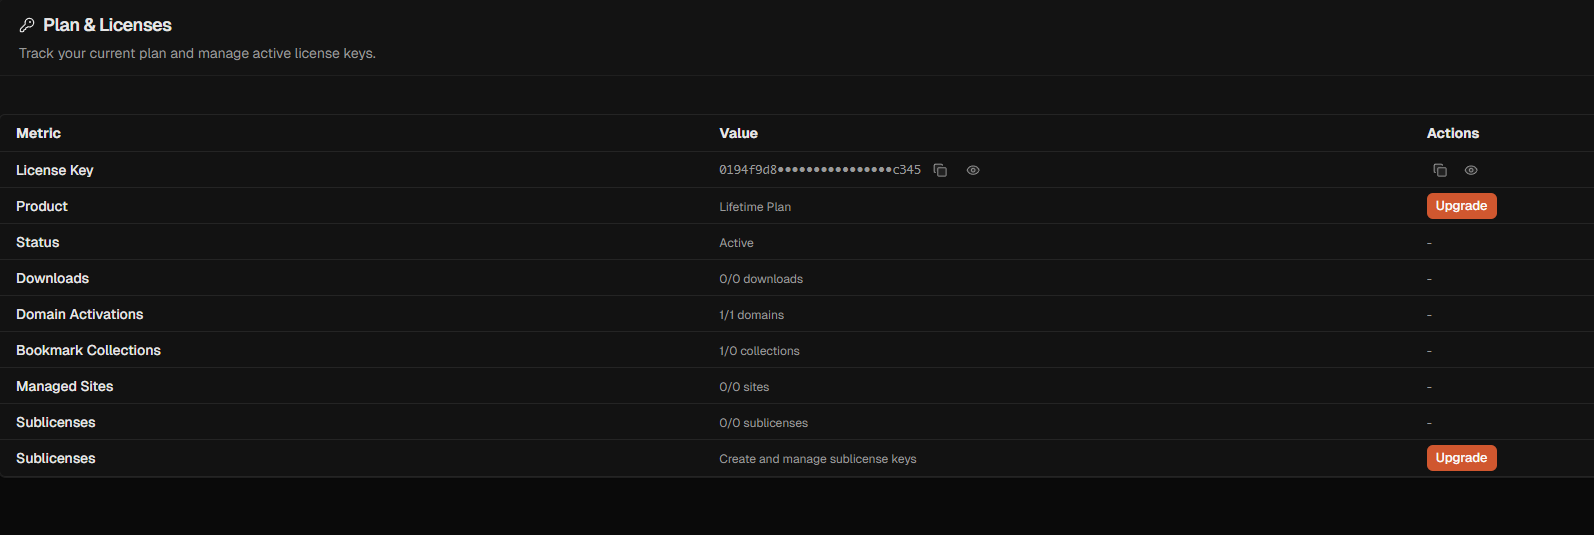The image size is (1594, 535).
Task: Select the masked license key text
Action: (819, 170)
